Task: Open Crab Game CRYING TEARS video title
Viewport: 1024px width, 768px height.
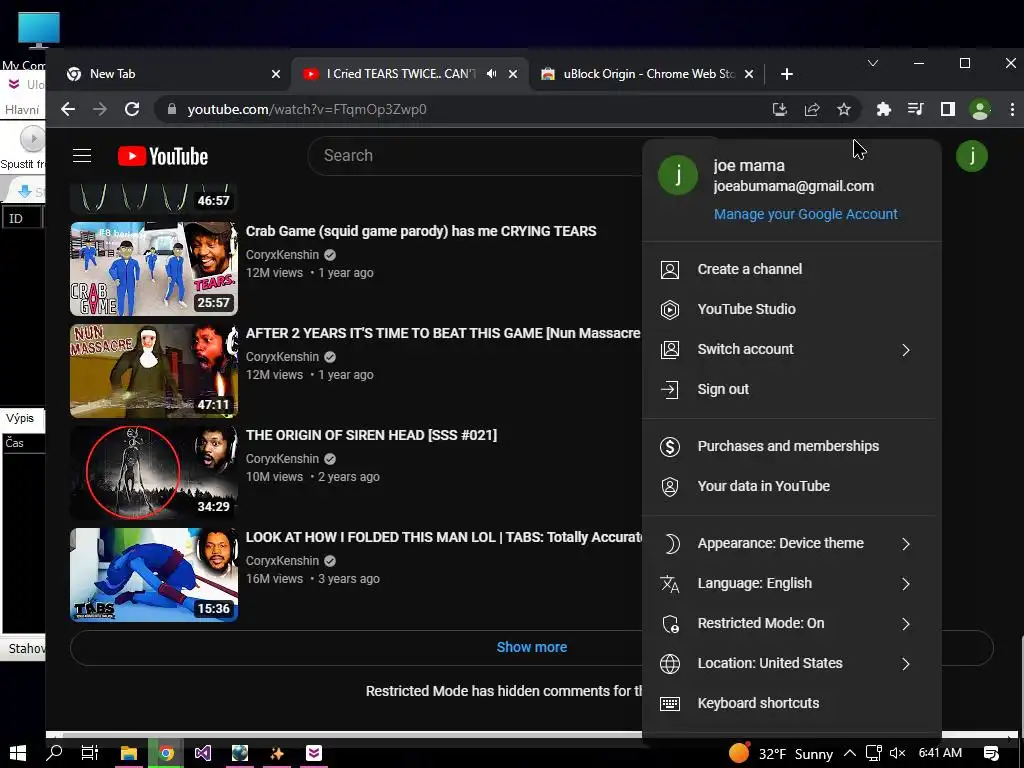Action: [x=421, y=231]
